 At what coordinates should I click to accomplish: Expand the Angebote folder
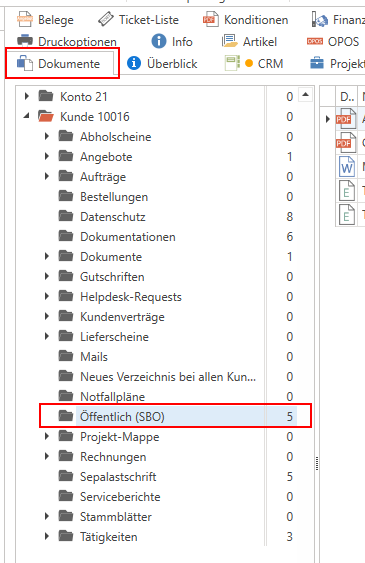pos(47,157)
